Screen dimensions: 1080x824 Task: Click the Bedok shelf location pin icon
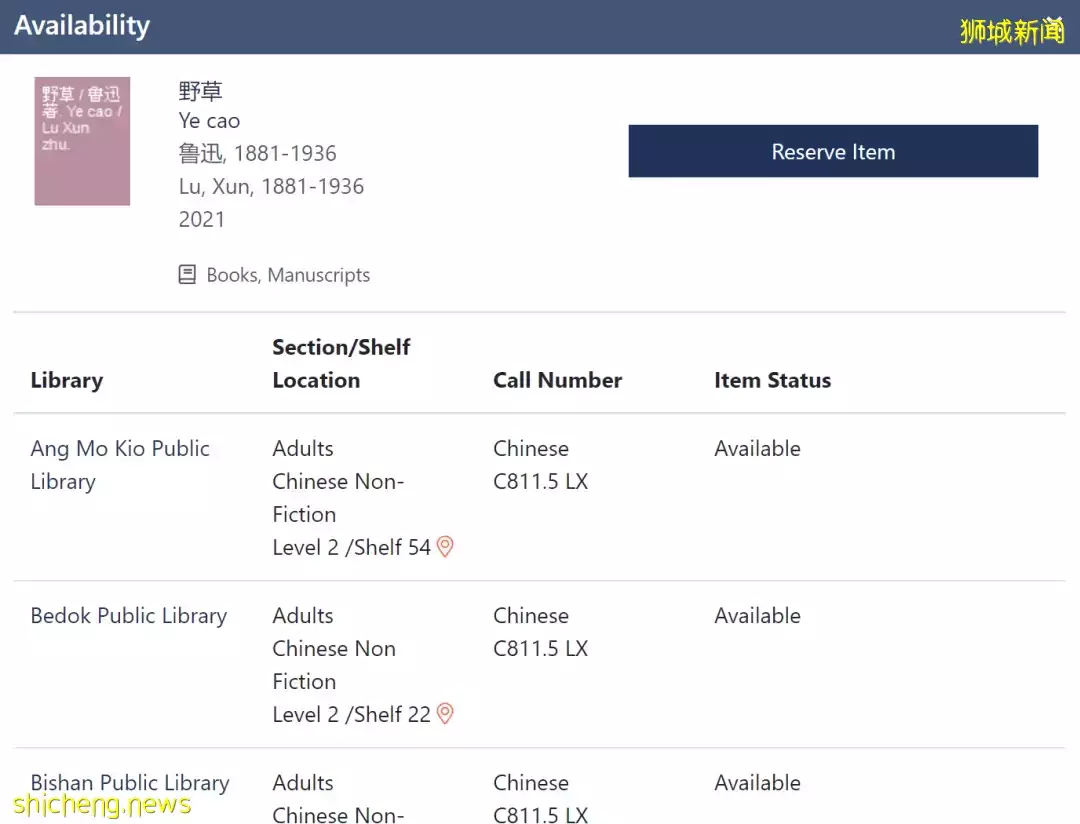(445, 714)
